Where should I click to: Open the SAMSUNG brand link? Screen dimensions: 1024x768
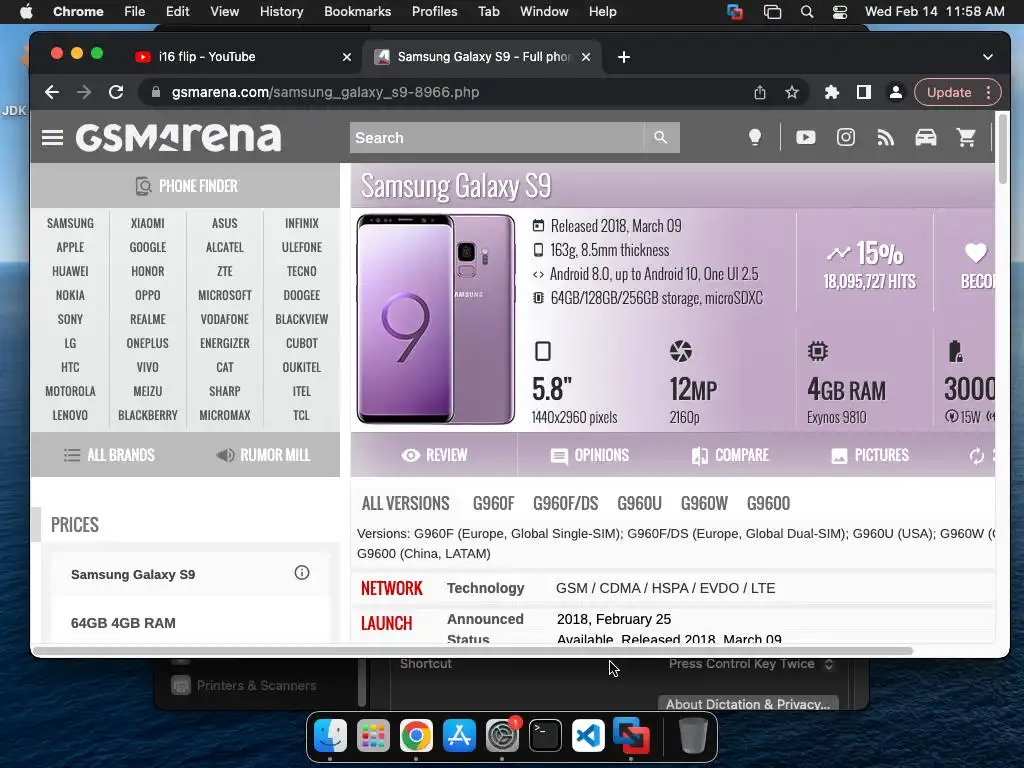(x=70, y=223)
